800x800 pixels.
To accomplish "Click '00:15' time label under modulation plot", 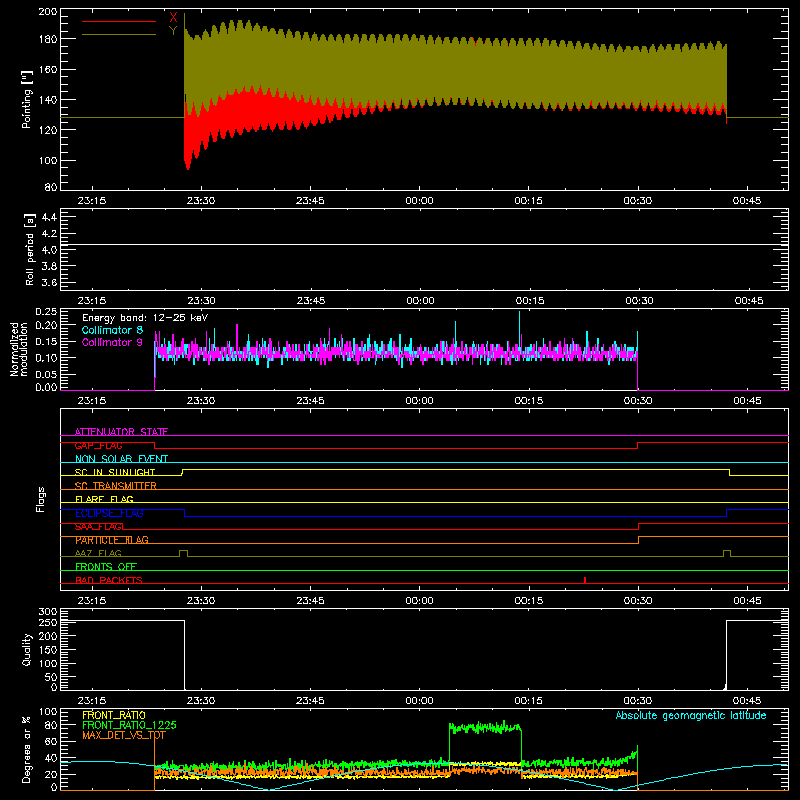I will click(529, 401).
